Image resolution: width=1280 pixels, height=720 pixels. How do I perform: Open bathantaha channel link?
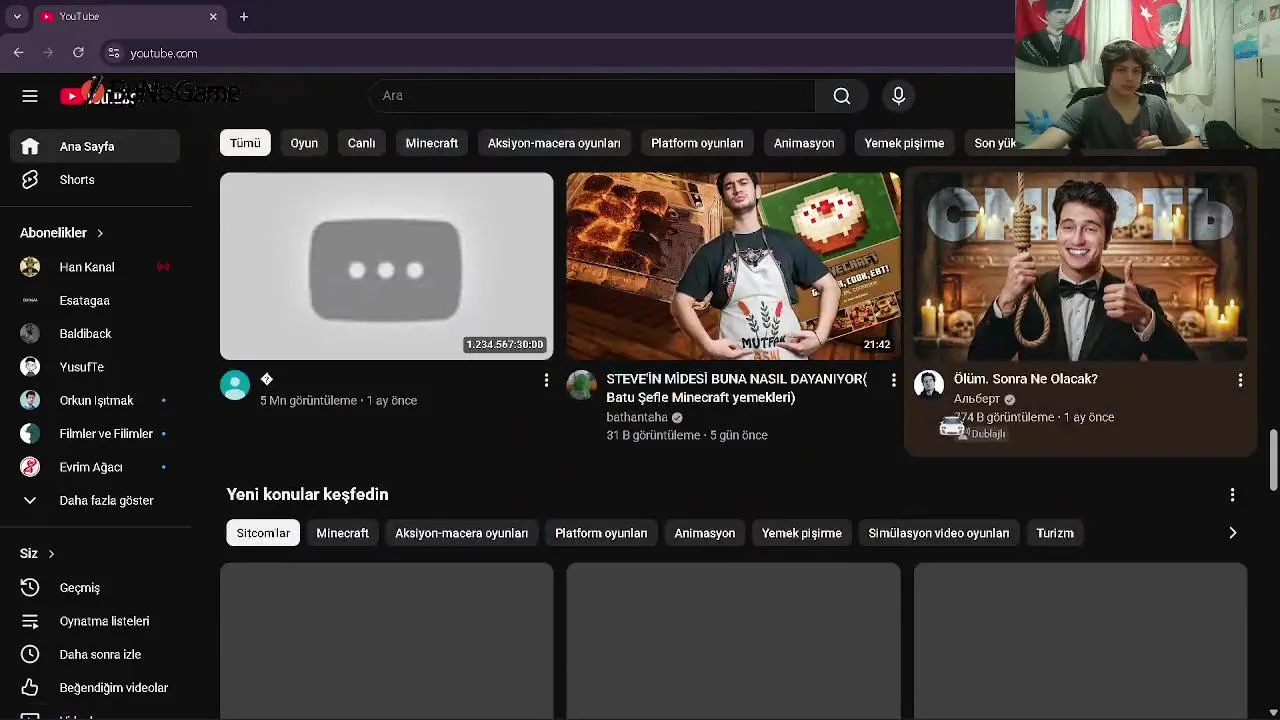637,417
